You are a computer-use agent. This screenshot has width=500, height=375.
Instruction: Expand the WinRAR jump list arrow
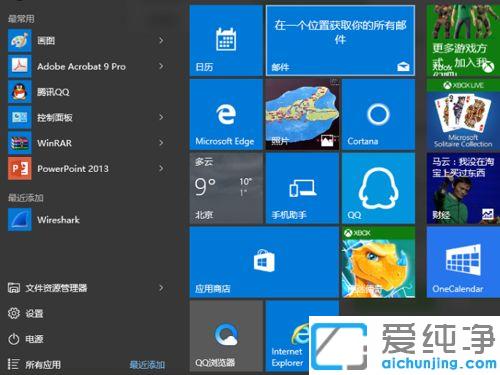161,143
